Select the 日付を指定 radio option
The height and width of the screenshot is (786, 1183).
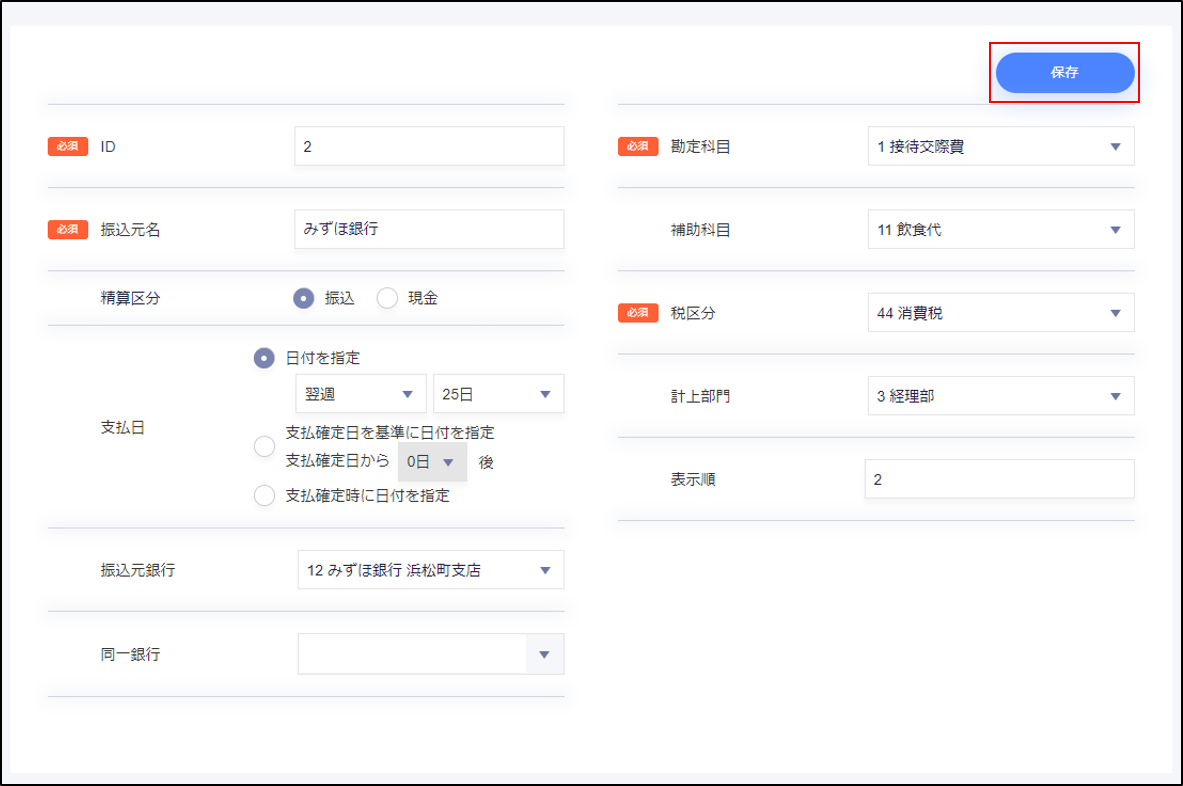point(264,358)
